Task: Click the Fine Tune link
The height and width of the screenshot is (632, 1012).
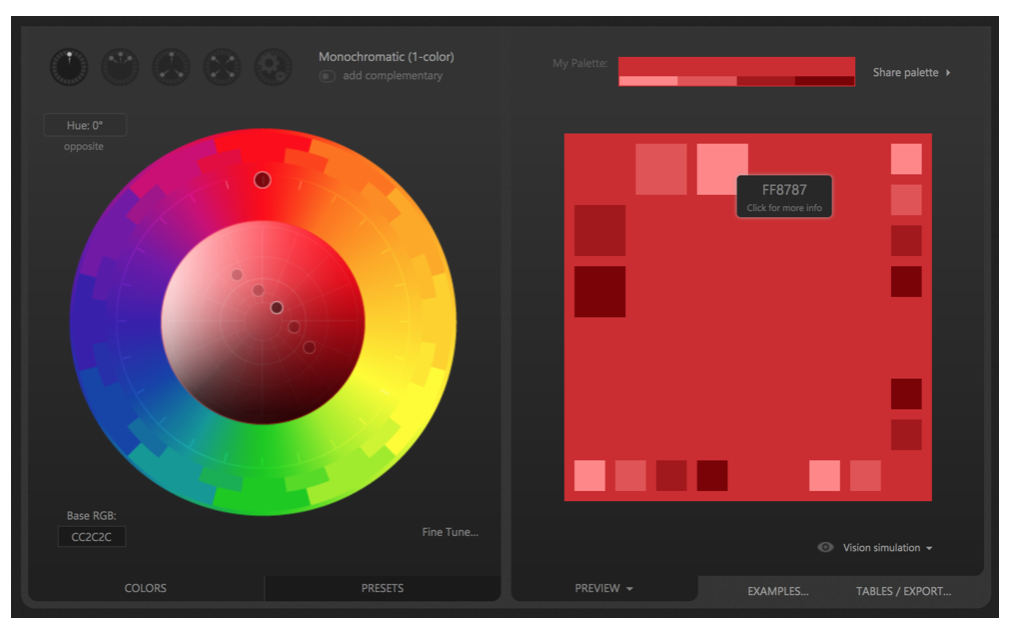Action: pos(450,532)
